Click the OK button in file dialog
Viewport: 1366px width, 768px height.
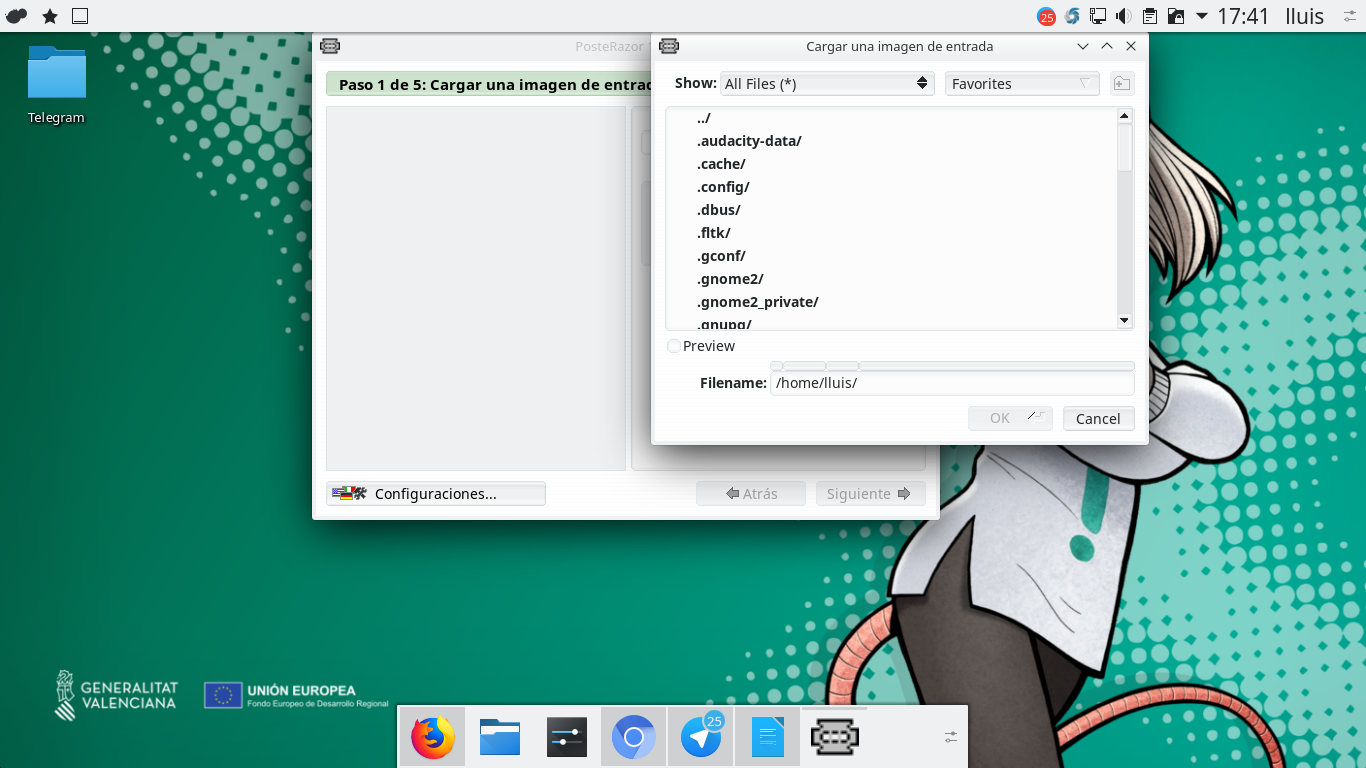(1010, 418)
